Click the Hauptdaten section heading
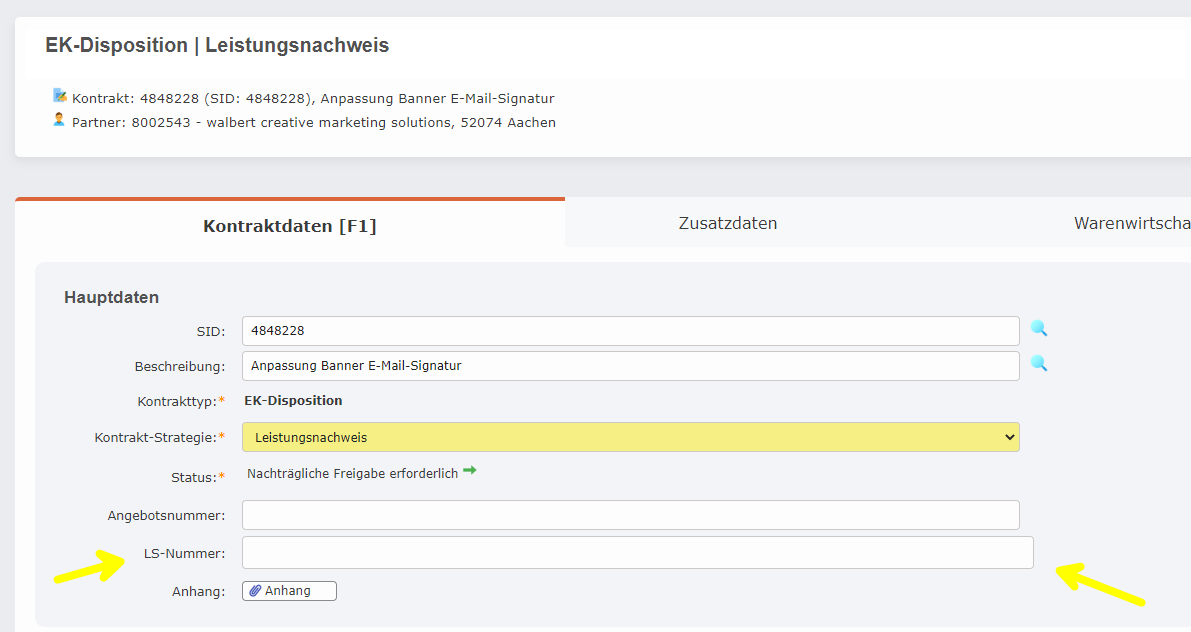This screenshot has width=1191, height=632. click(x=111, y=297)
